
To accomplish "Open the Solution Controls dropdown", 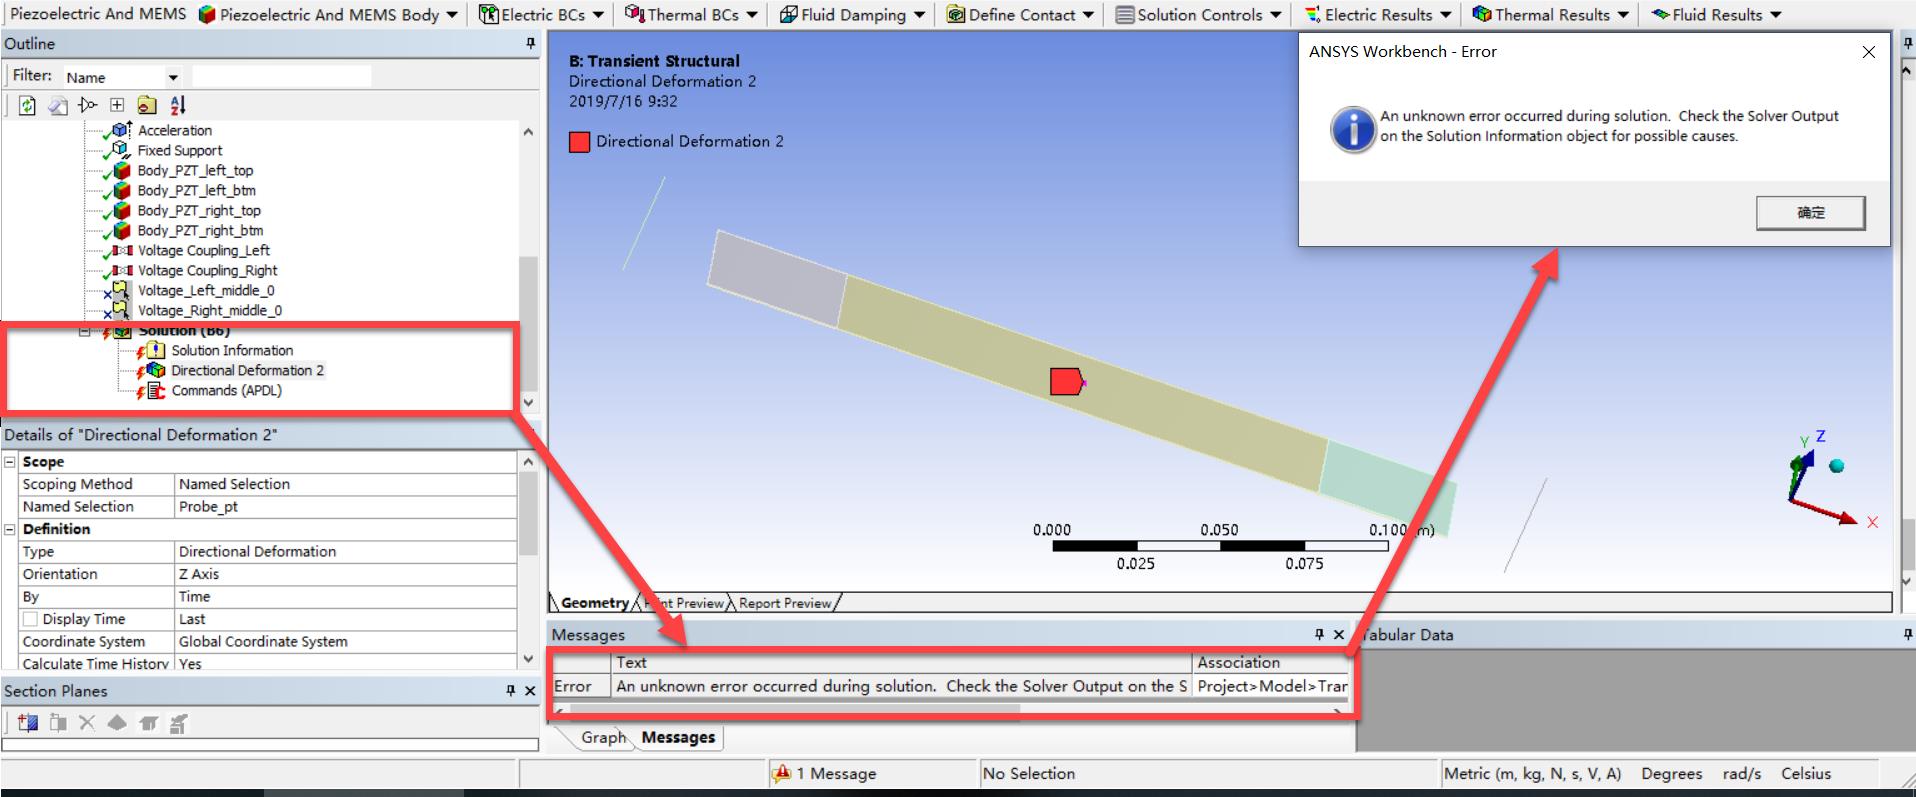I will (1275, 15).
